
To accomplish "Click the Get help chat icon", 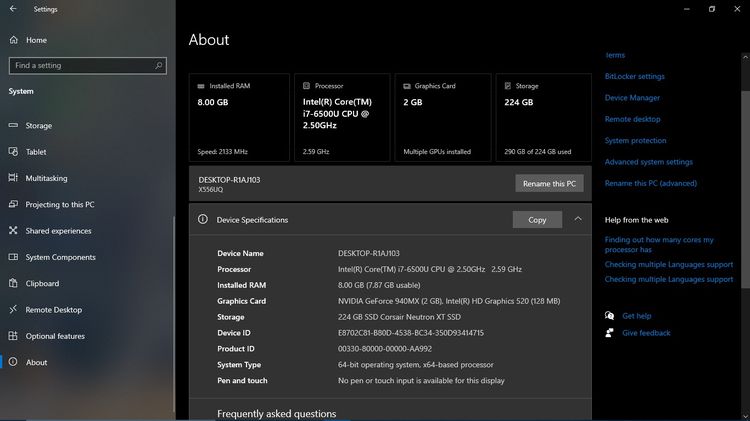I will (609, 315).
